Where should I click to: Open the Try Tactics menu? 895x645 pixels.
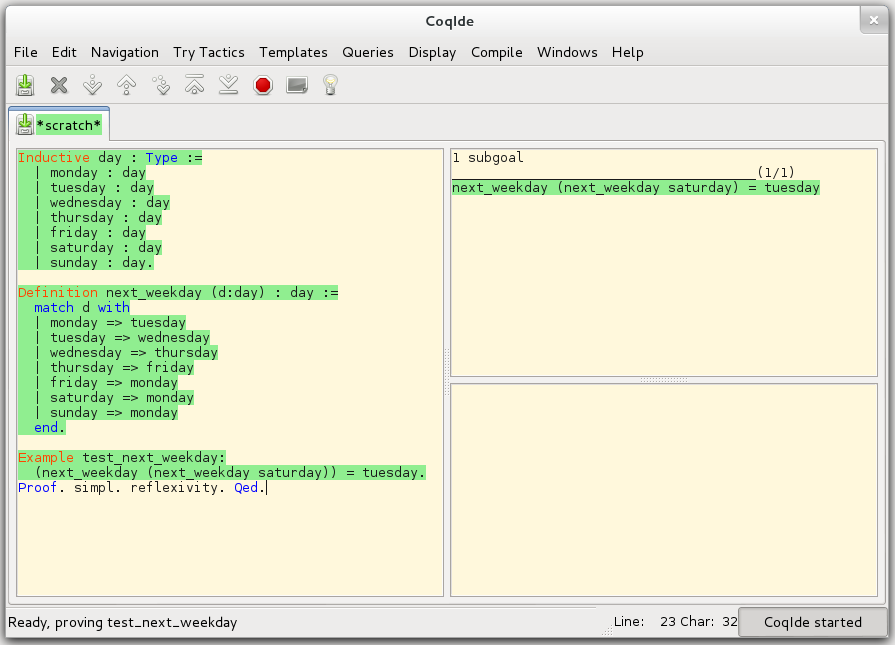point(209,53)
